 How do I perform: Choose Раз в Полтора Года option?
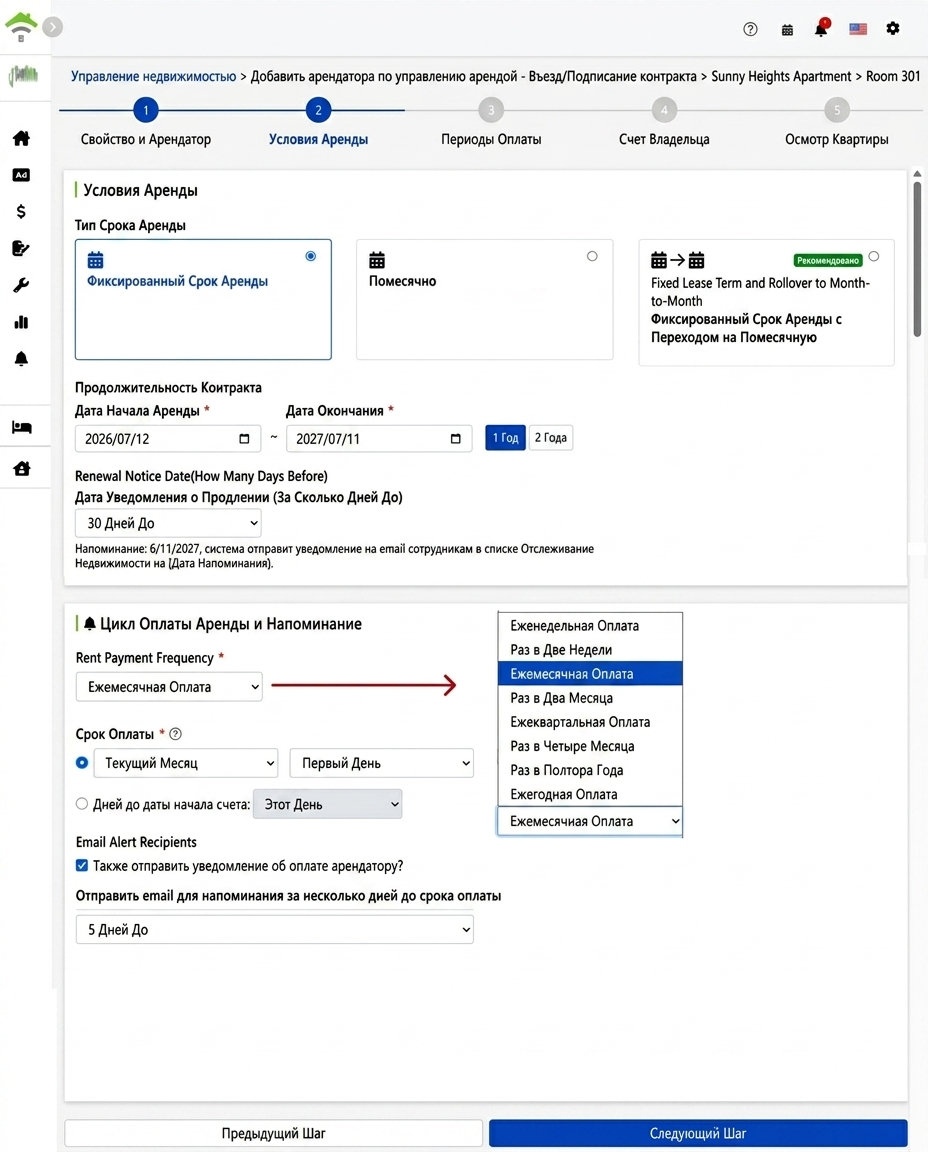click(x=590, y=770)
